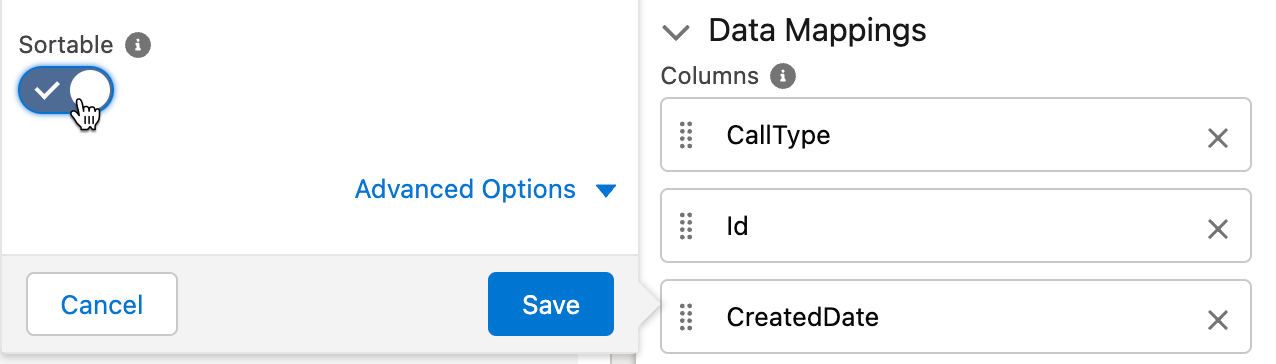Toggle the Sortable switch off
The width and height of the screenshot is (1276, 364).
tap(66, 91)
